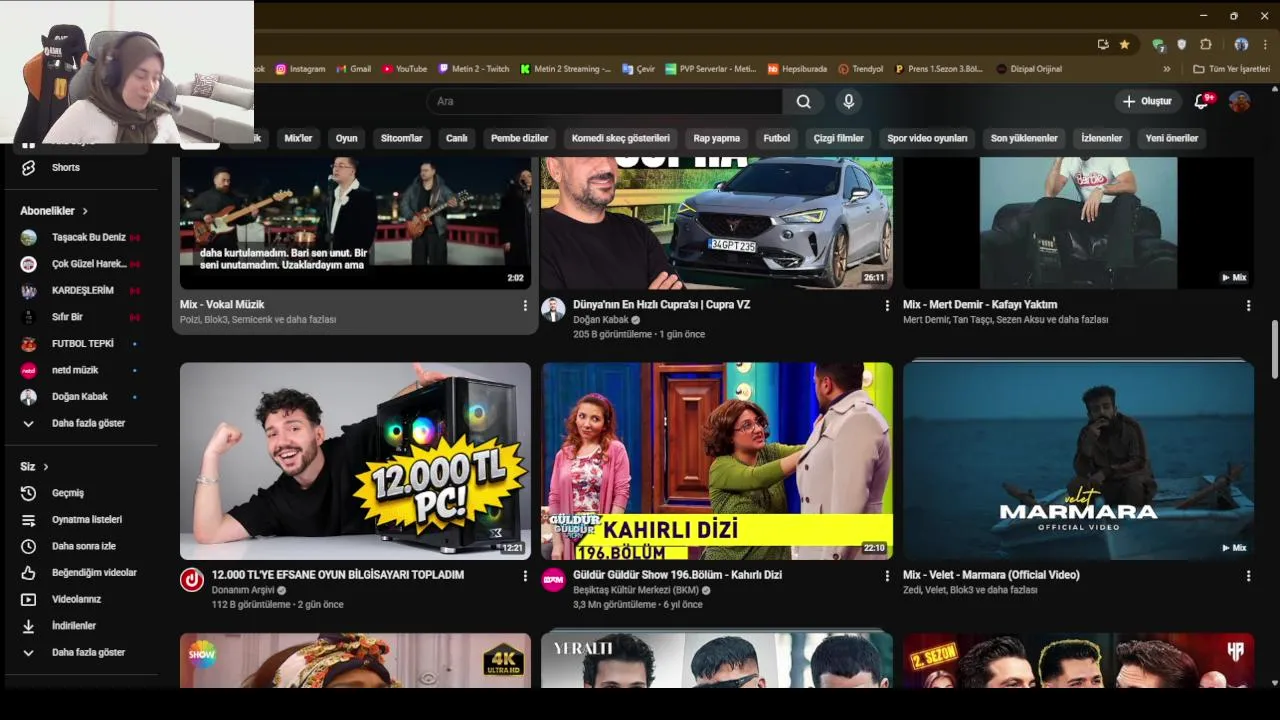Open more options for 12.000 TL'YE EFSANE video
Viewport: 1280px width, 720px height.
pos(525,576)
